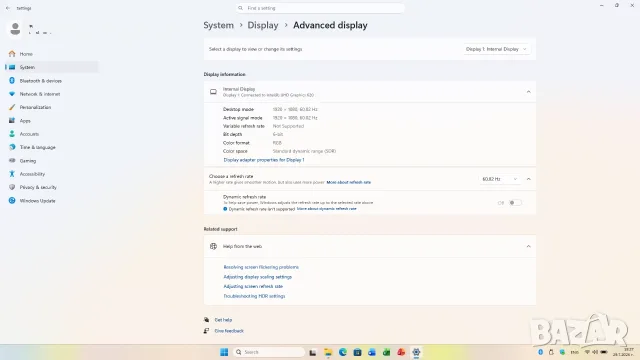Go to the Accessibility settings
640x360 pixels.
coord(32,174)
